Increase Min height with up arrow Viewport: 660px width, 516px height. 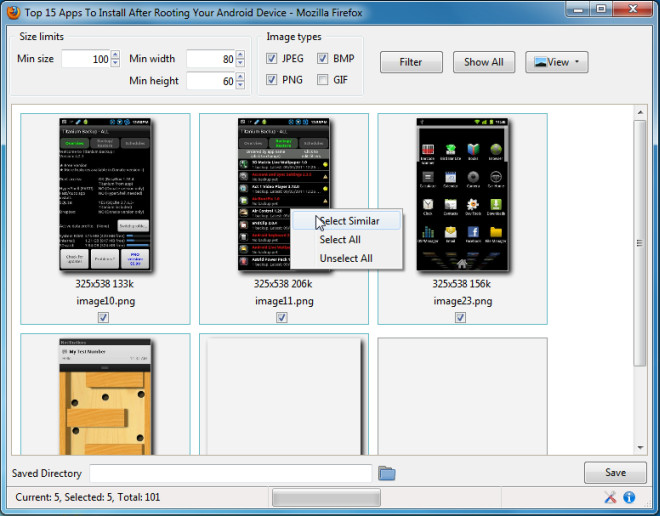pos(240,77)
